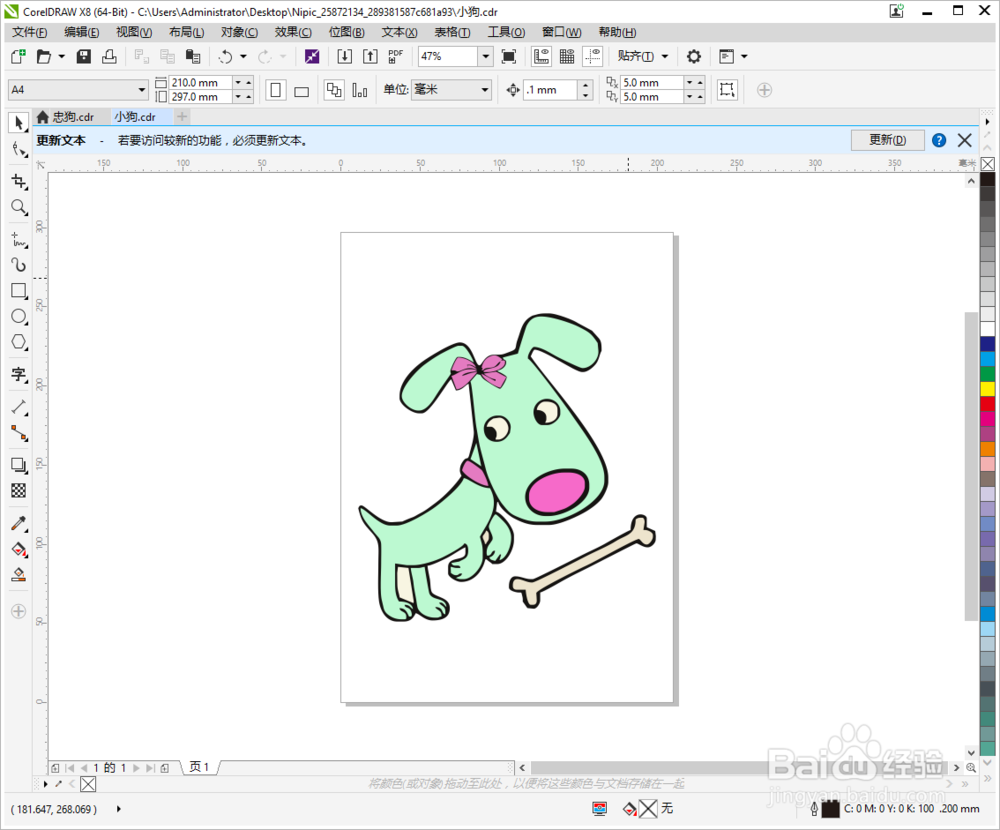Click the Save disk icon
This screenshot has height=830, width=1000.
click(x=84, y=57)
